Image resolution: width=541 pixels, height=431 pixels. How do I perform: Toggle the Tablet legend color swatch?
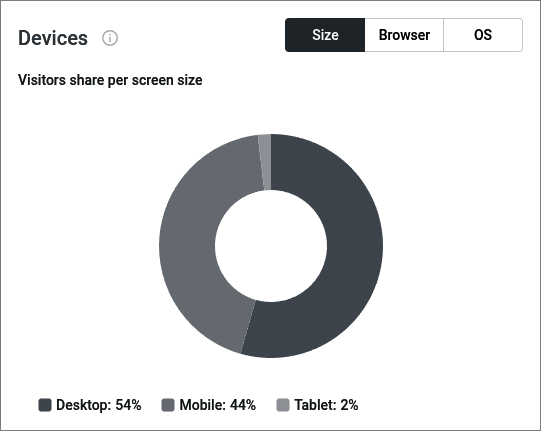[283, 405]
